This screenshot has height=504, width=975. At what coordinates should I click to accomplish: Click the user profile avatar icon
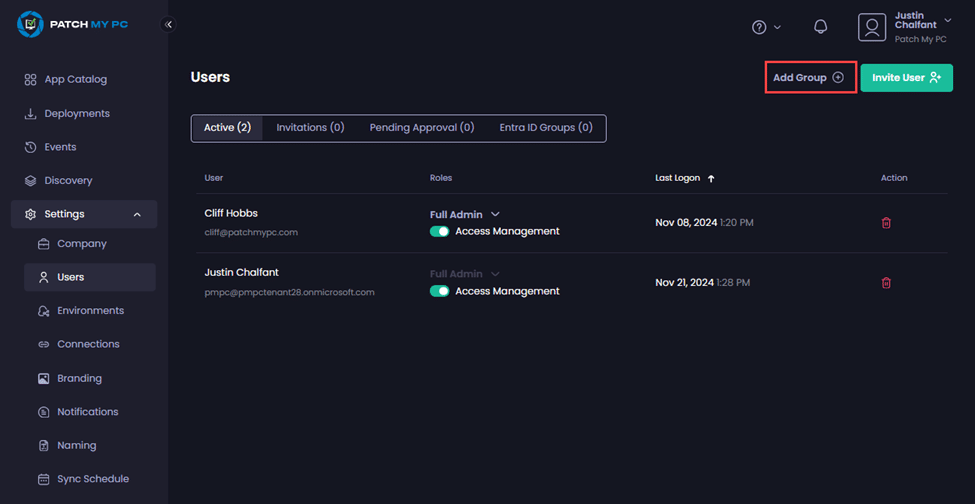[872, 27]
